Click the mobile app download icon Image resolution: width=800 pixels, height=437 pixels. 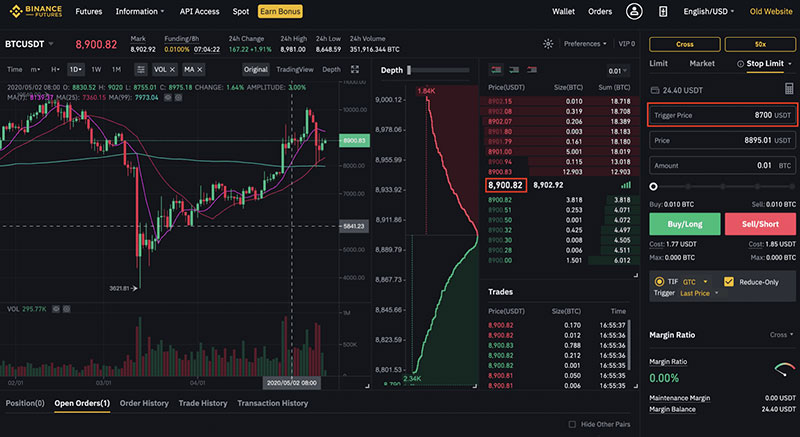pyautogui.click(x=662, y=12)
